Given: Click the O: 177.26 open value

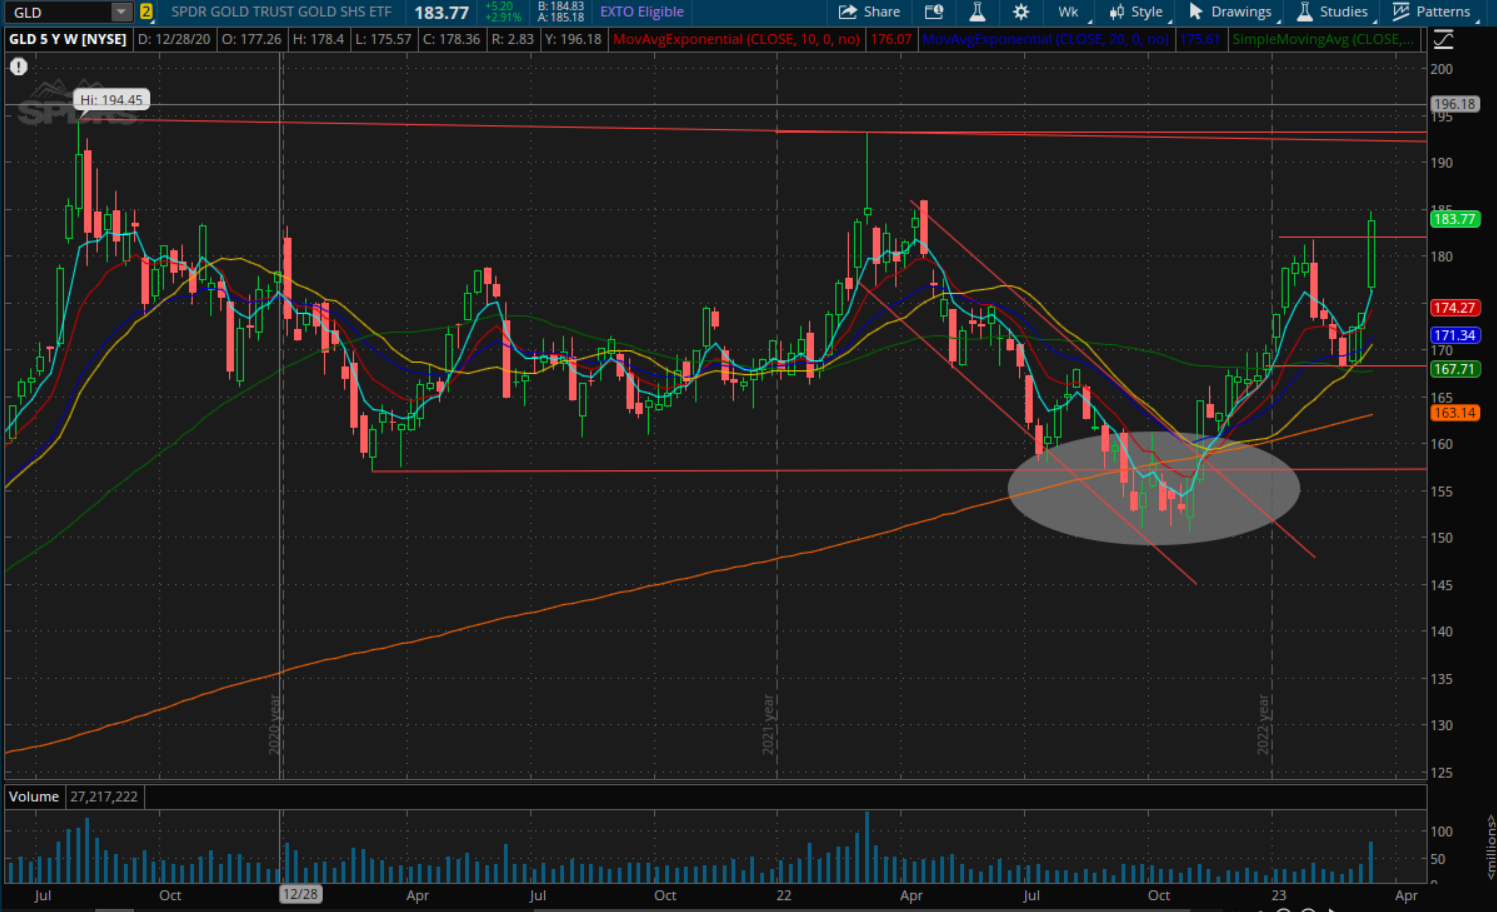Looking at the screenshot, I should tap(251, 39).
